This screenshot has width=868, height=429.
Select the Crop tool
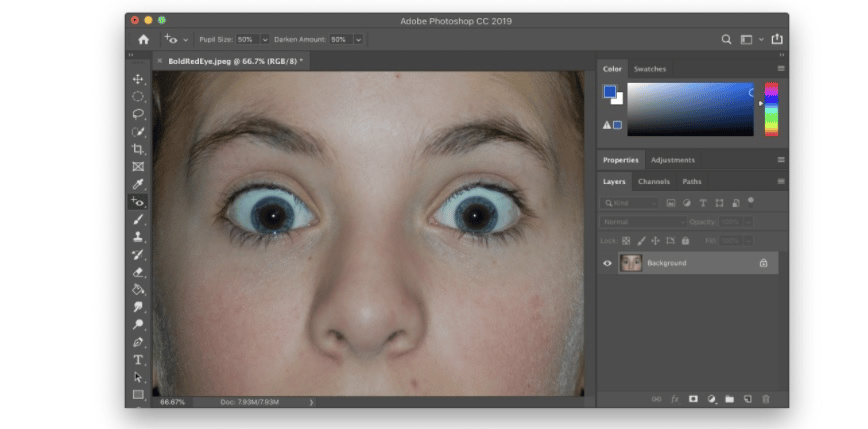coord(138,149)
